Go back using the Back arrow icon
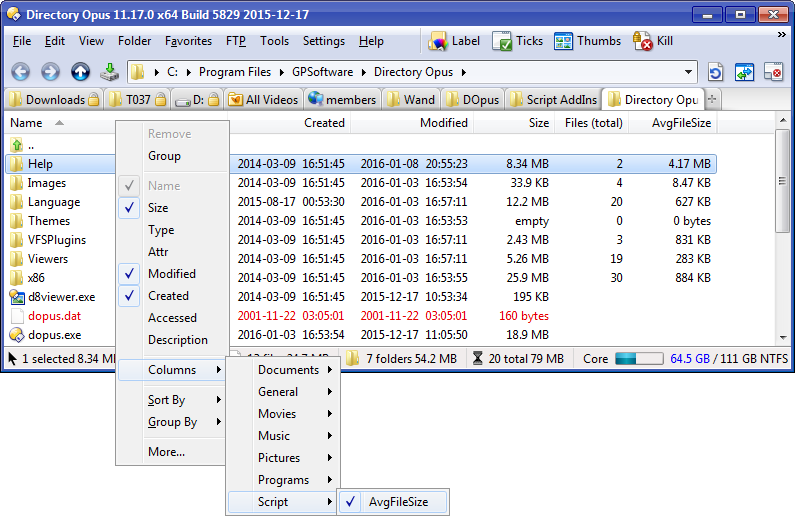 (20, 72)
